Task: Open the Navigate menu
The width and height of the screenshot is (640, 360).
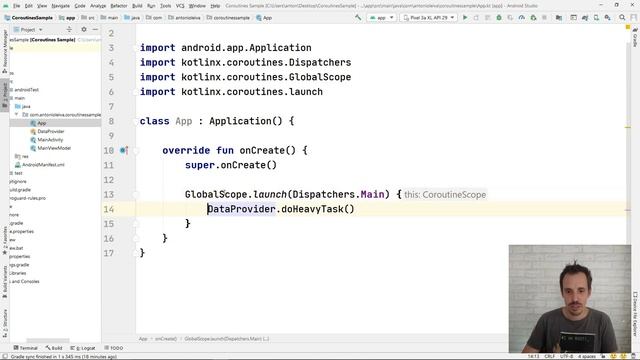Action: (60, 6)
